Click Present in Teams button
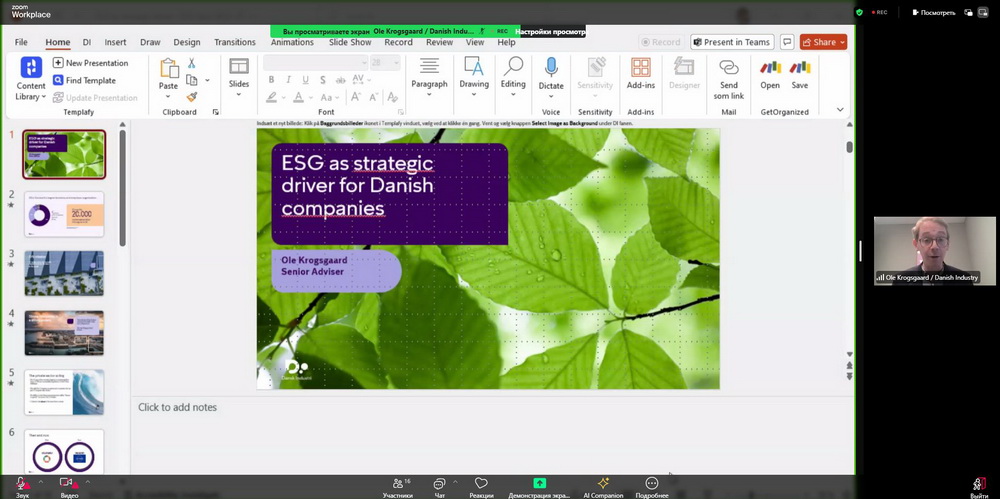The height and width of the screenshot is (499, 1000). [732, 42]
